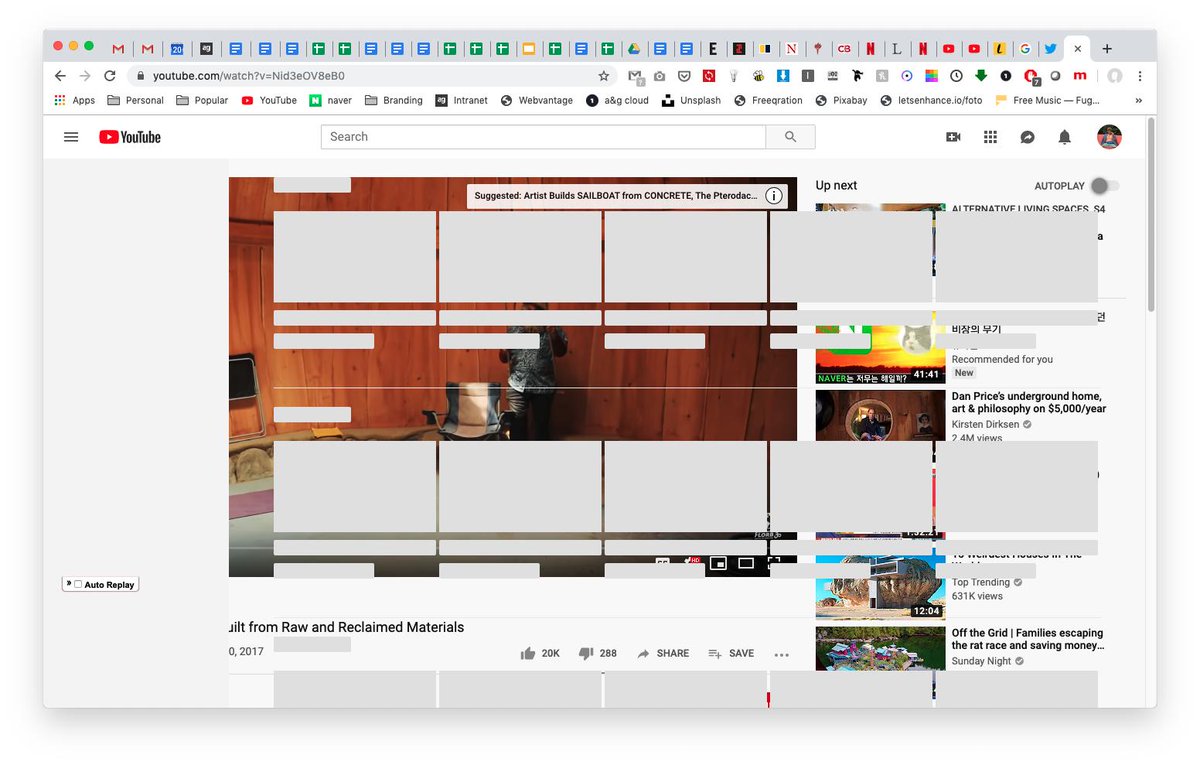Show hidden bookmarks with the » chevron
Screen dimensions: 1200x765
[1138, 100]
